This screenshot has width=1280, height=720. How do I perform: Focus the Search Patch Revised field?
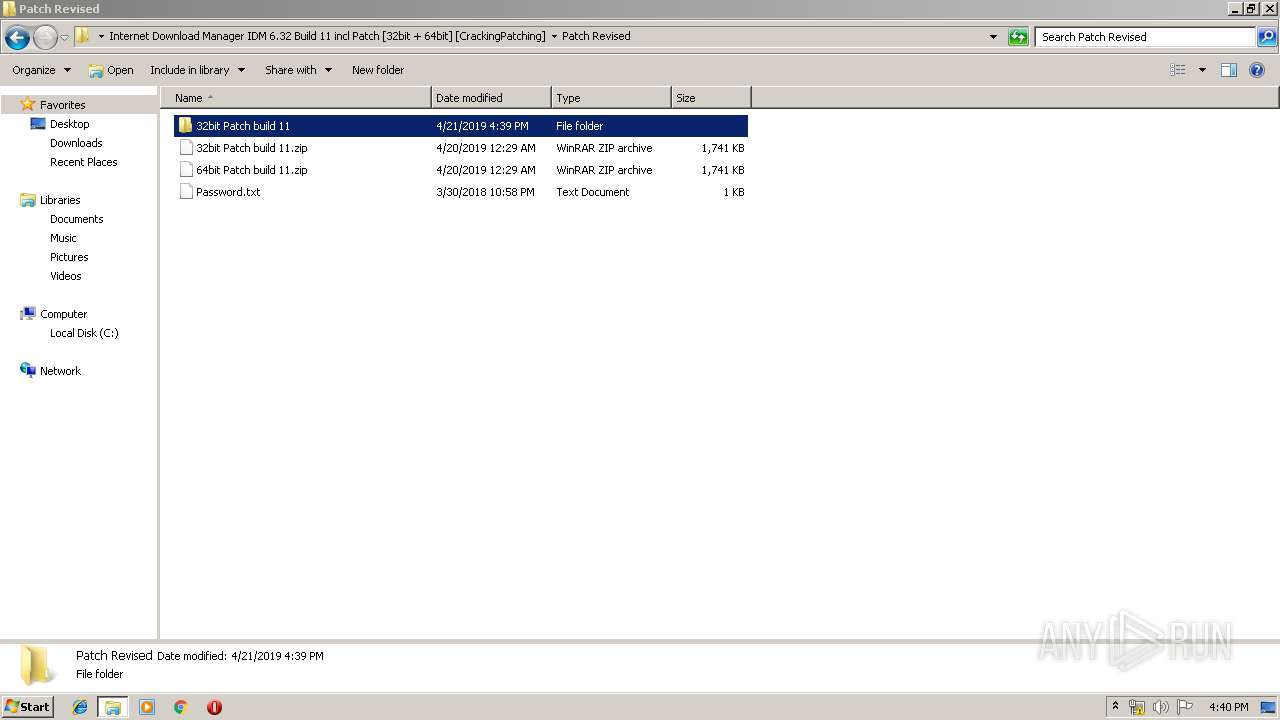1145,37
